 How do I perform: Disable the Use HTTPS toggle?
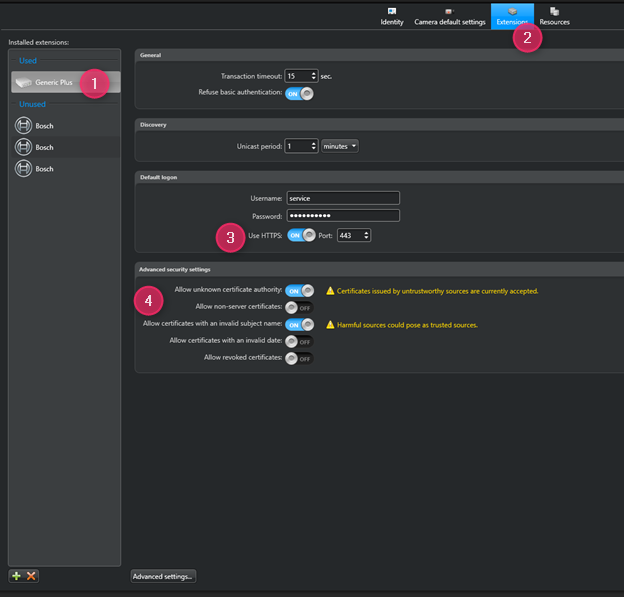click(301, 235)
